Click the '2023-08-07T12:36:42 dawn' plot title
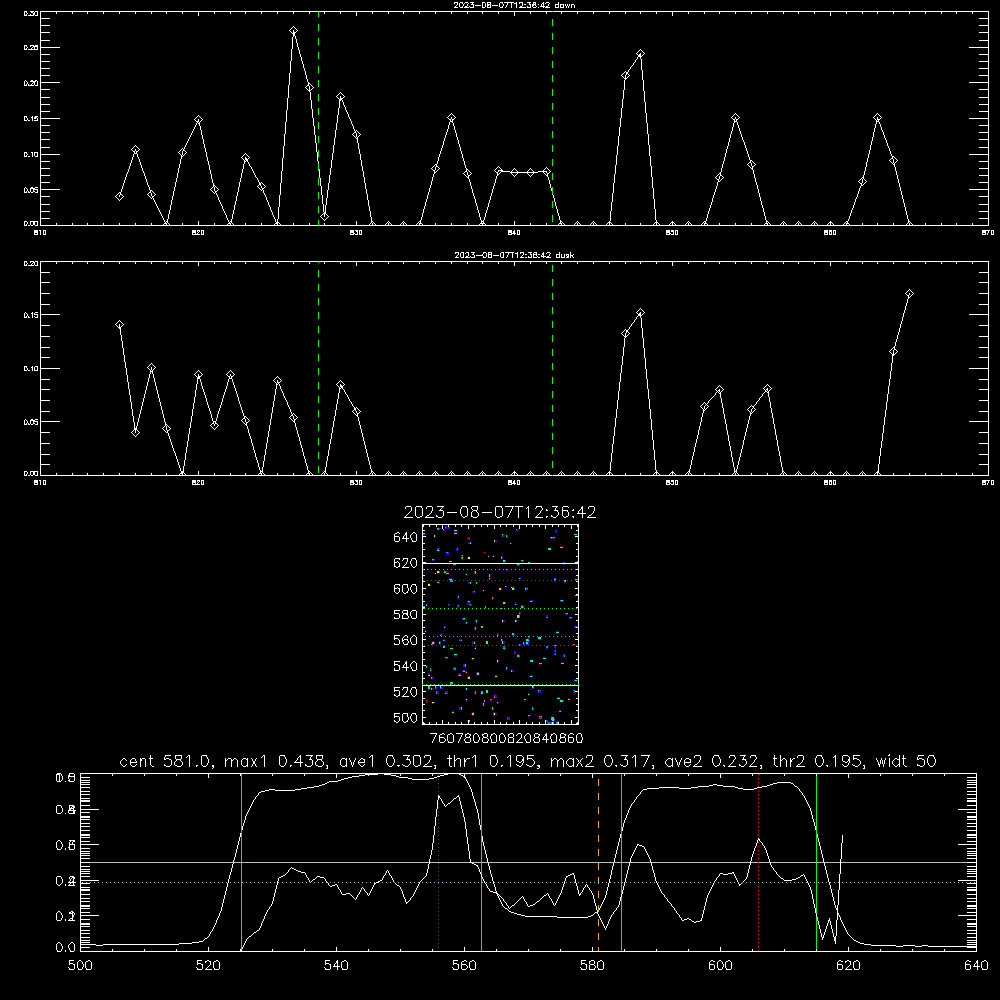 (x=514, y=5)
